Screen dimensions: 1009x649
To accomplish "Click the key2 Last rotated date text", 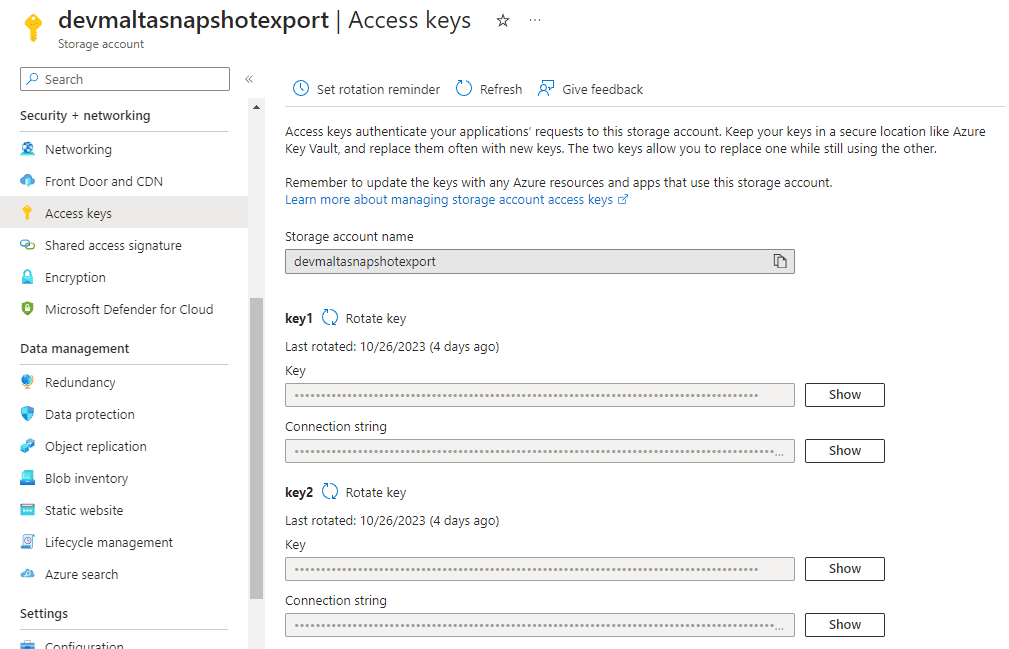I will click(392, 520).
